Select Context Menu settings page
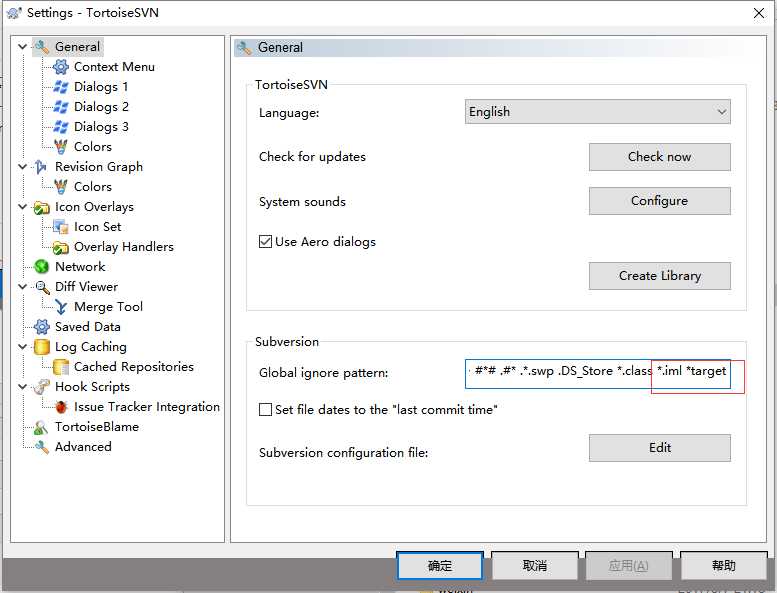This screenshot has width=777, height=593. [114, 67]
